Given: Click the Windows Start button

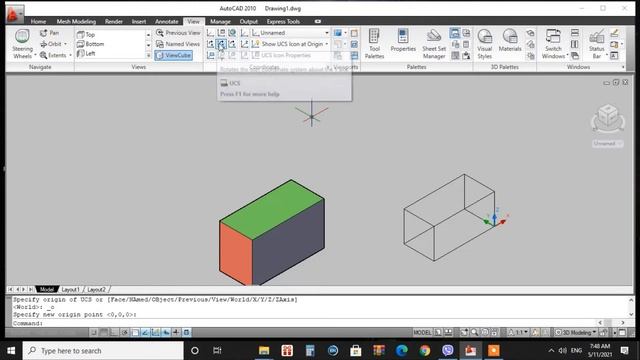Looking at the screenshot, I should point(11,351).
